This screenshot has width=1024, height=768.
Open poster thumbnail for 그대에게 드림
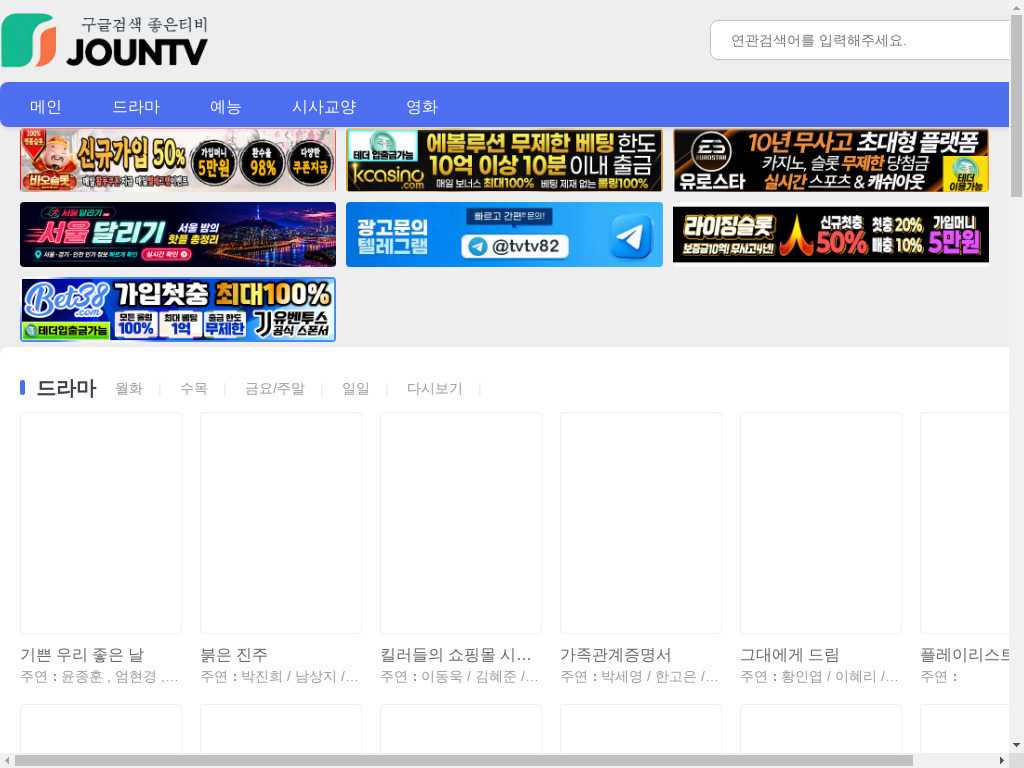pos(821,522)
